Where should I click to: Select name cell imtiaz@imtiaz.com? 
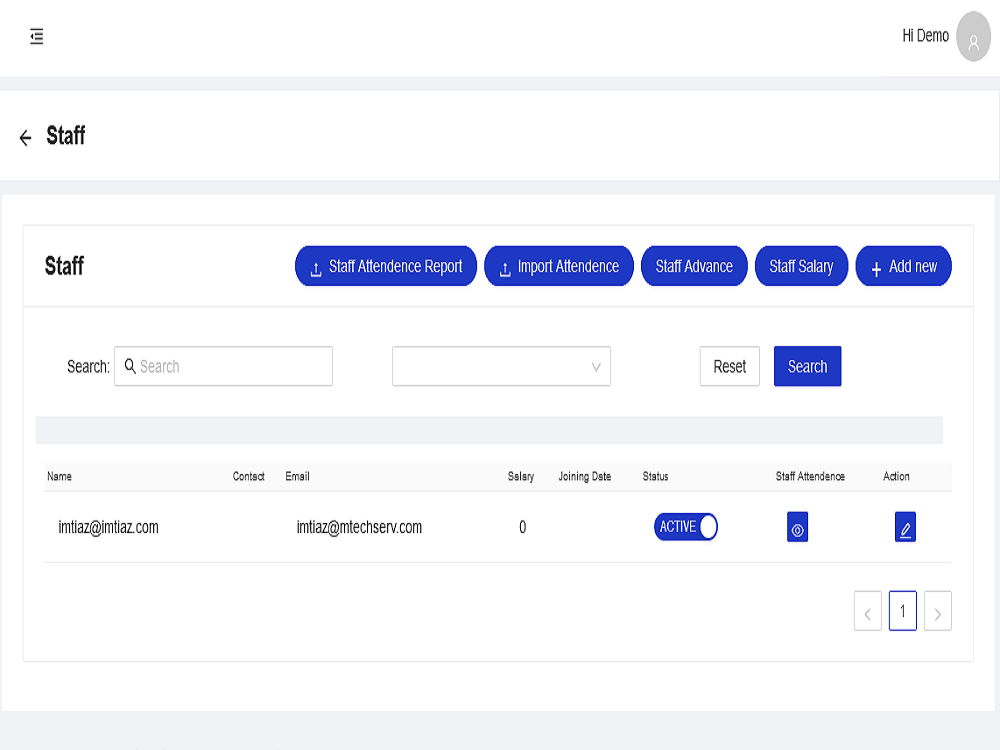point(108,527)
